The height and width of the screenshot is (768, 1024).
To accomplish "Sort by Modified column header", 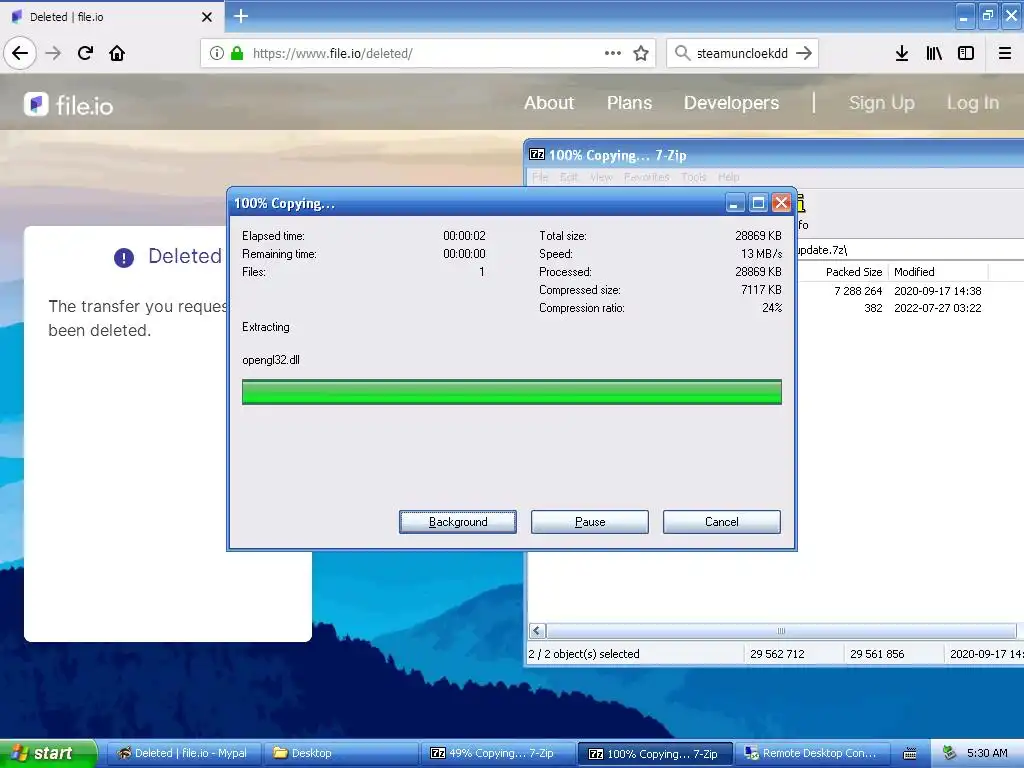I will 938,272.
